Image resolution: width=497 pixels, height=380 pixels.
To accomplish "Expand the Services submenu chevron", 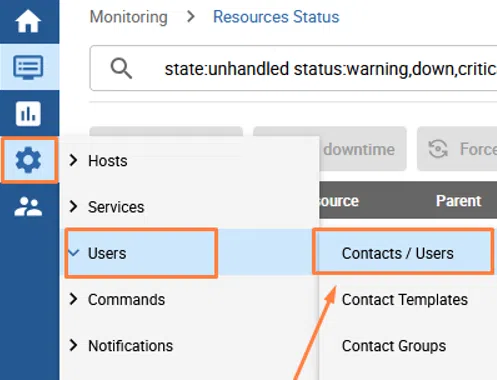I will point(73,207).
